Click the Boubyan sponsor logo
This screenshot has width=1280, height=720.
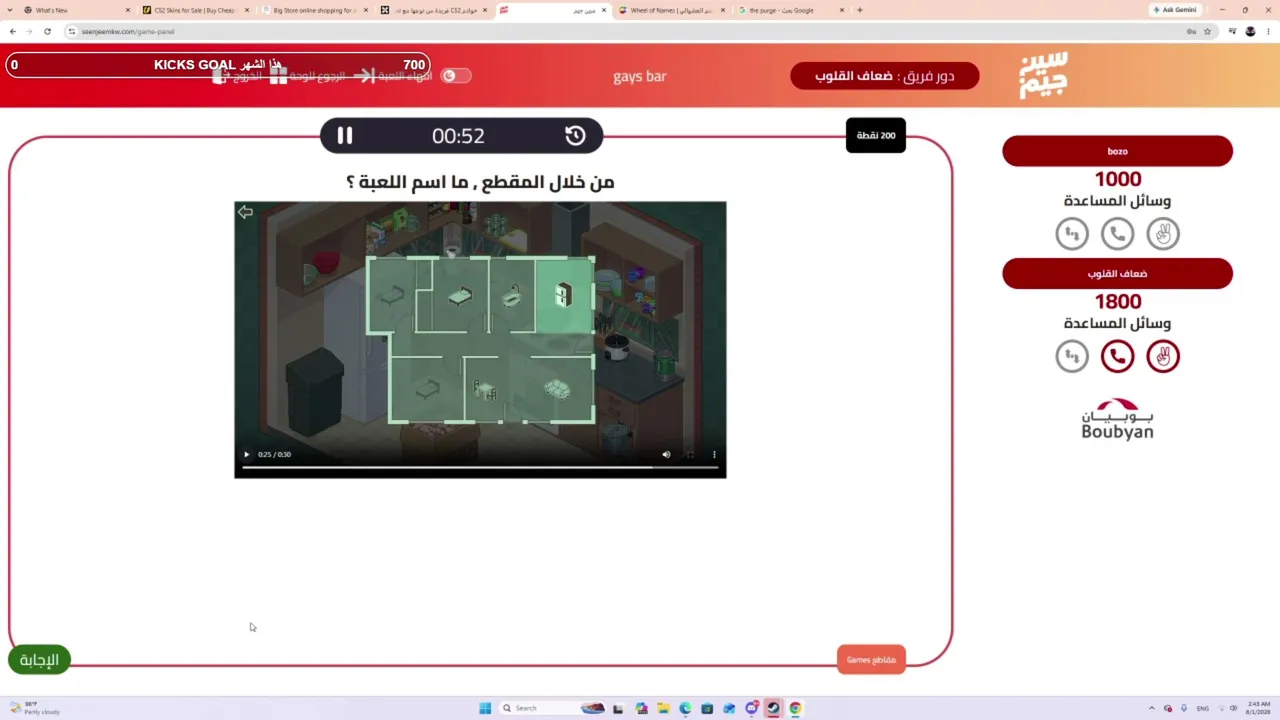point(1117,419)
